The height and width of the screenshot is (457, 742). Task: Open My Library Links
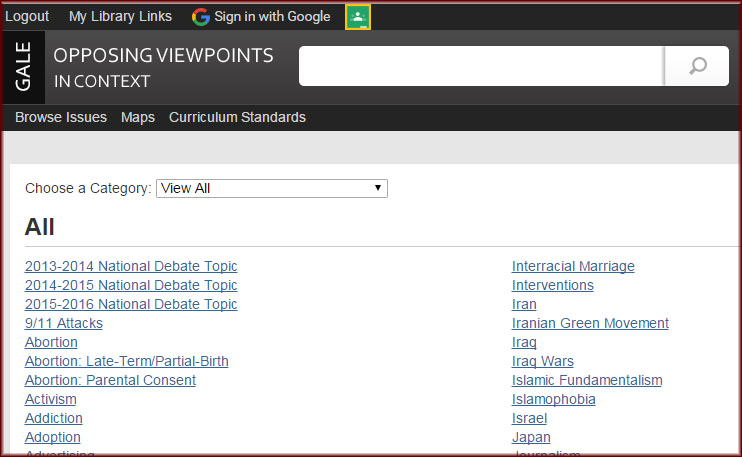tap(120, 17)
